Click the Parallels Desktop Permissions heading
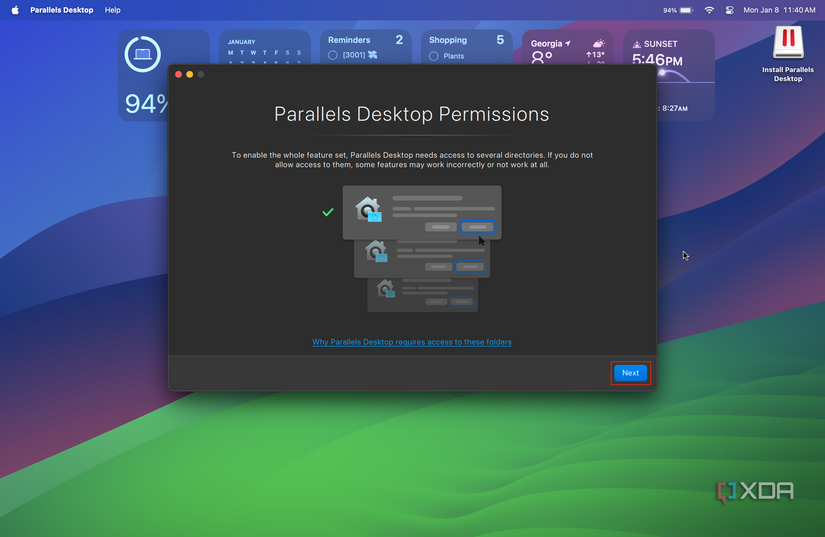Viewport: 825px width, 537px height. click(x=411, y=114)
